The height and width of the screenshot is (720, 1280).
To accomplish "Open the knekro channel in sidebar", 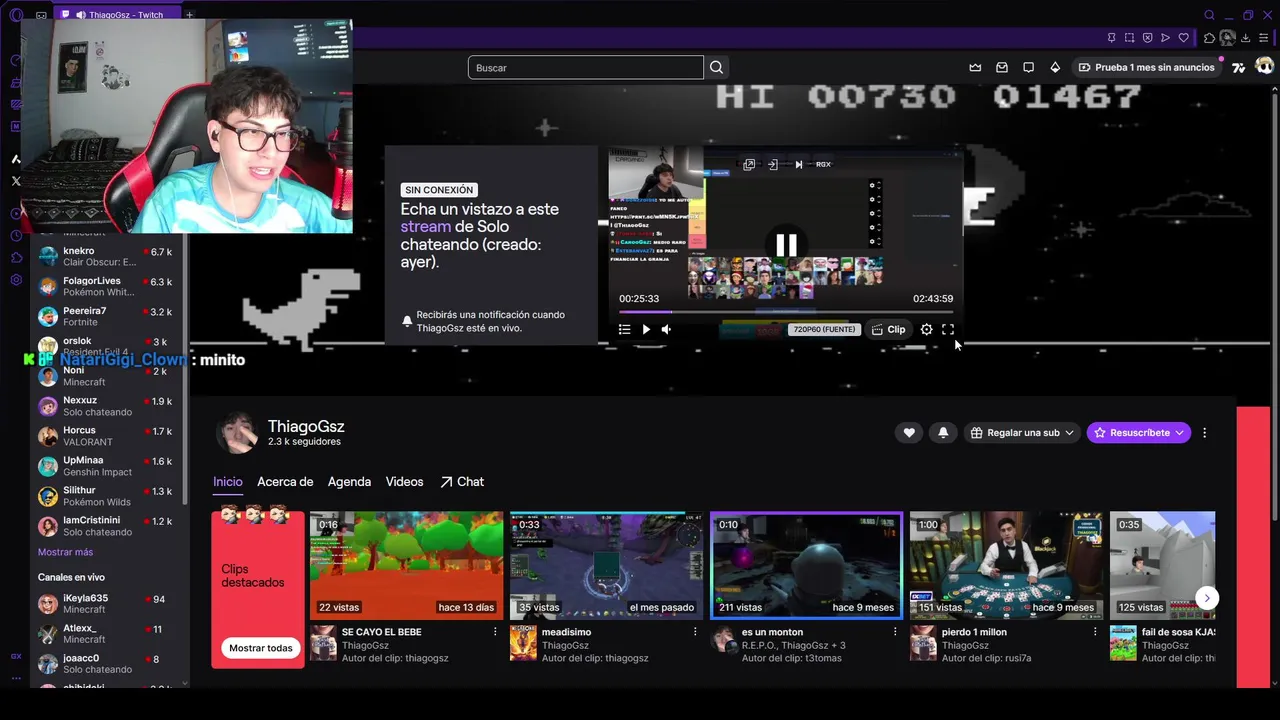I will click(108, 257).
